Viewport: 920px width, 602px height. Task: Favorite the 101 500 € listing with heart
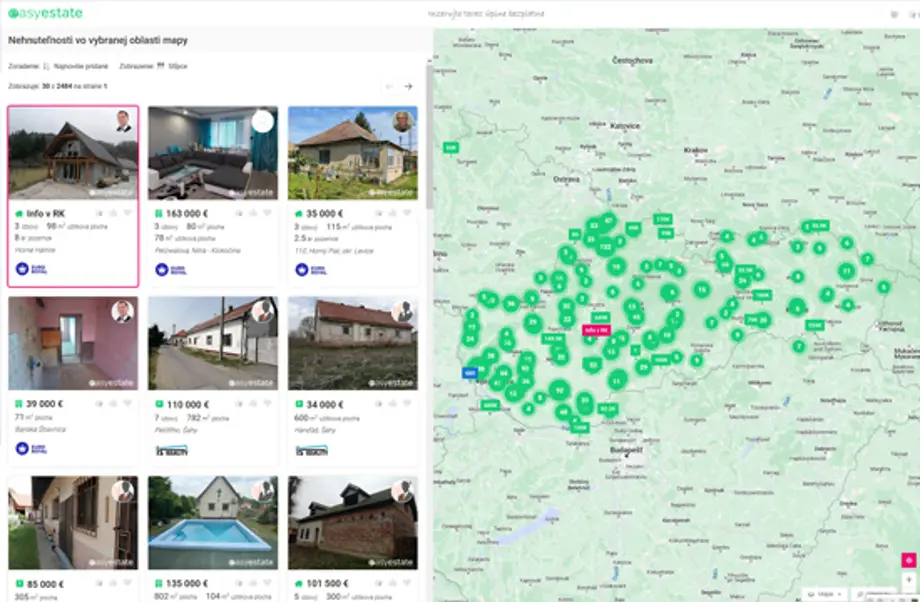(x=407, y=583)
